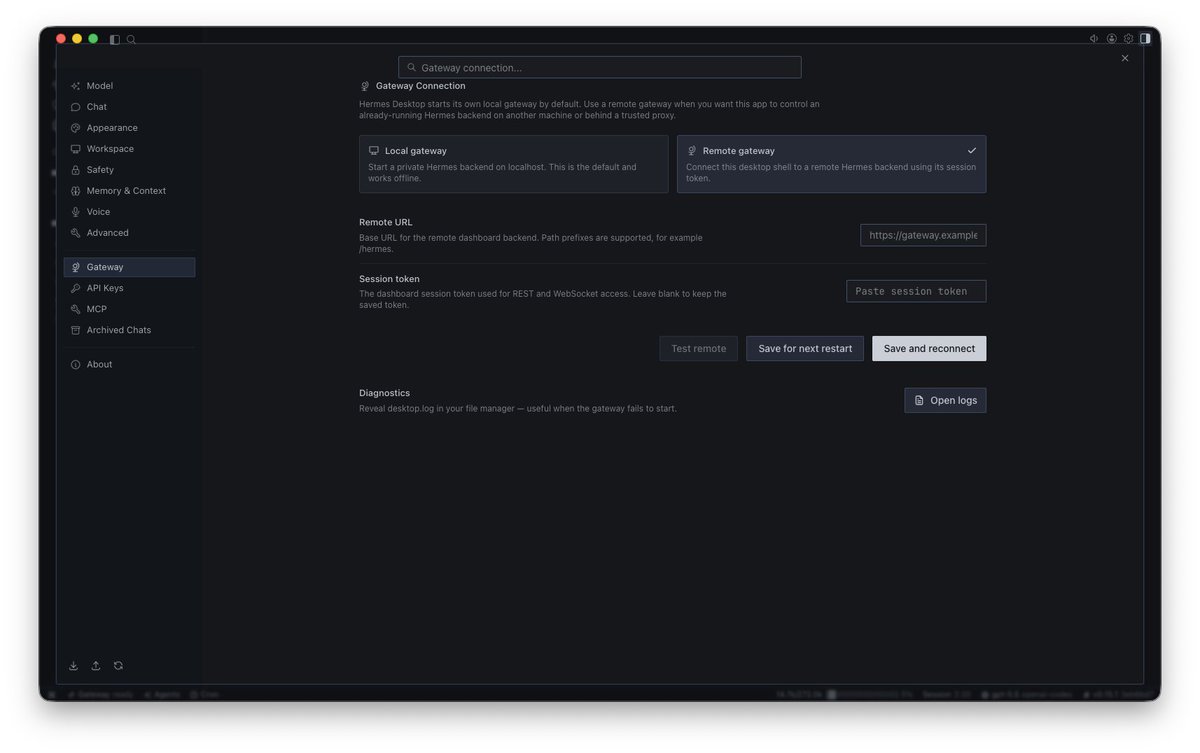The image size is (1200, 753).
Task: Click the Test remote button
Action: click(698, 348)
